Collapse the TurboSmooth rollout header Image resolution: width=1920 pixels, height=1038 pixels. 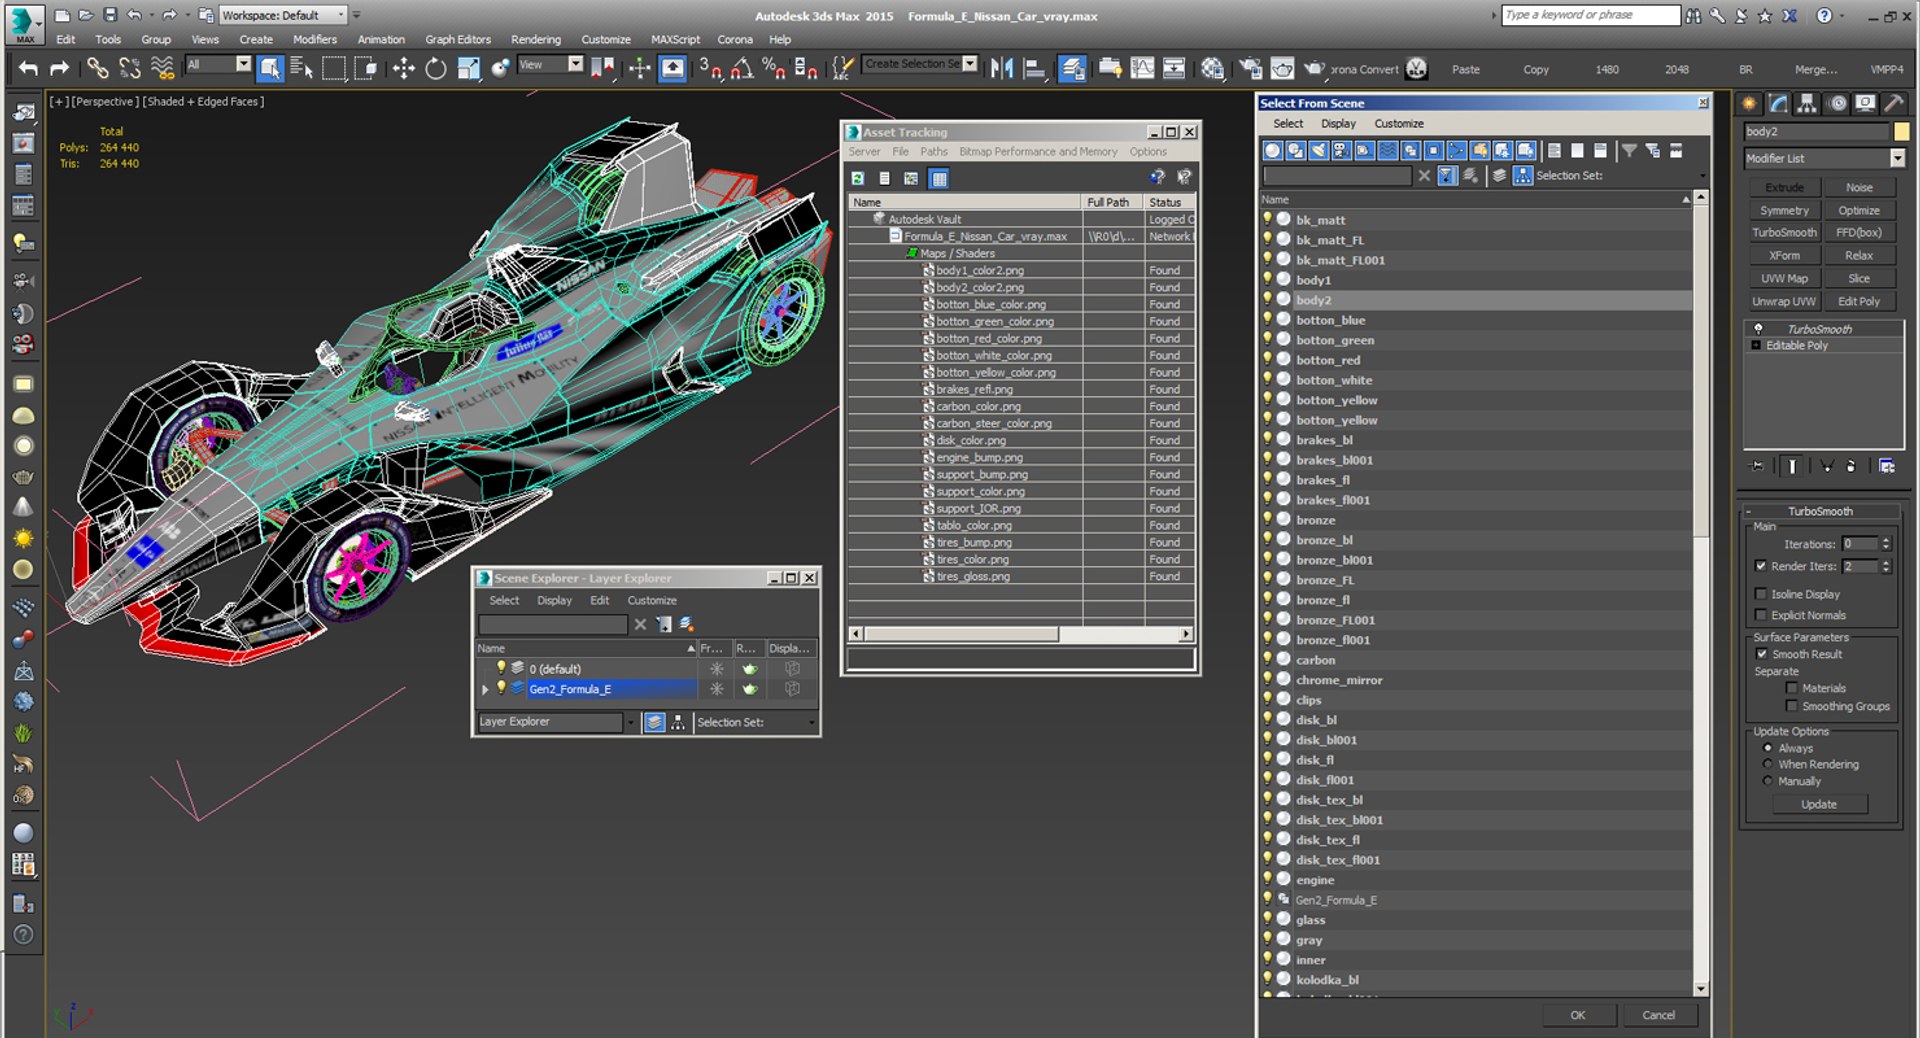tap(1820, 511)
